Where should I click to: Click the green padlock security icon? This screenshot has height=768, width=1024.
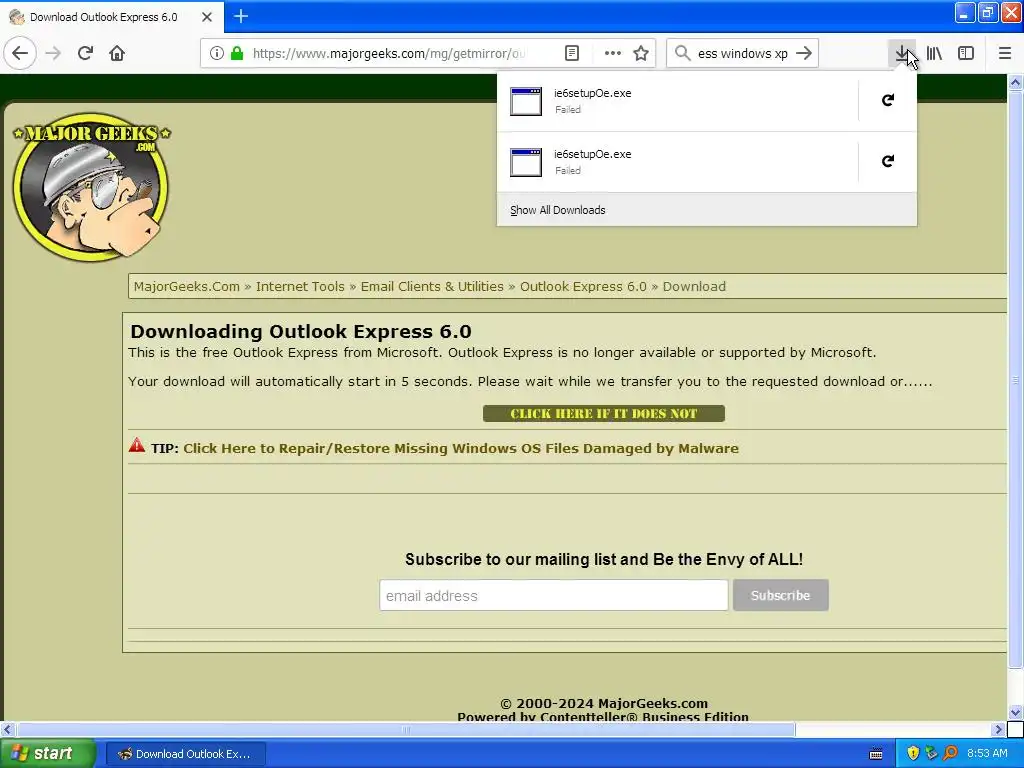pyautogui.click(x=237, y=54)
